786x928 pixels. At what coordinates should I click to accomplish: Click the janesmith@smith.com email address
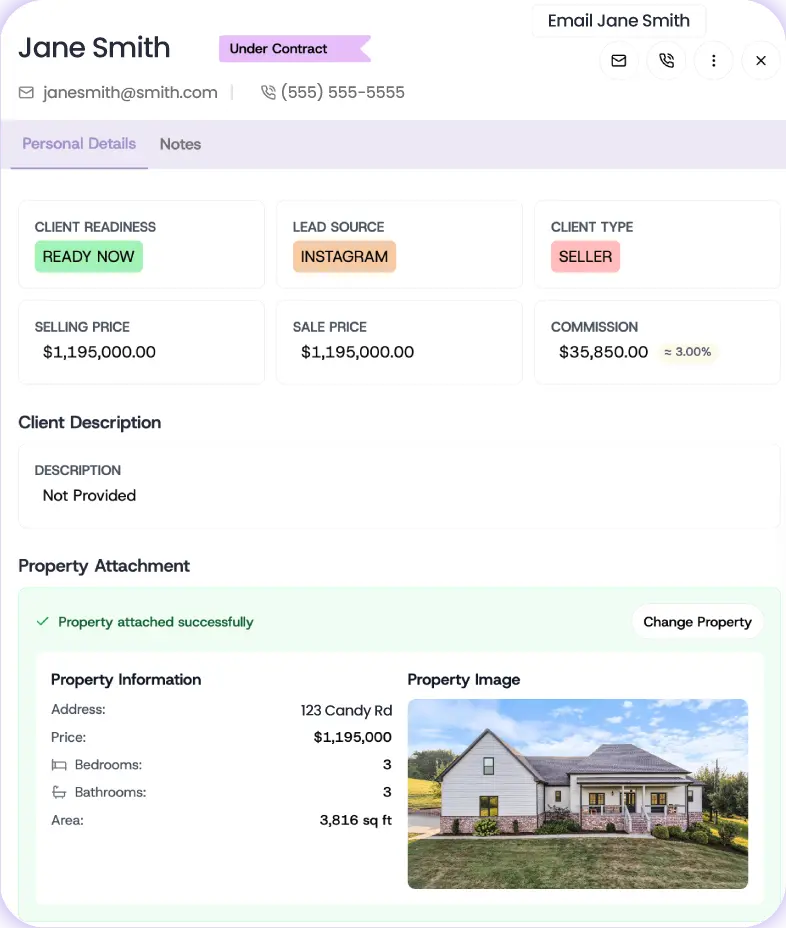click(130, 93)
